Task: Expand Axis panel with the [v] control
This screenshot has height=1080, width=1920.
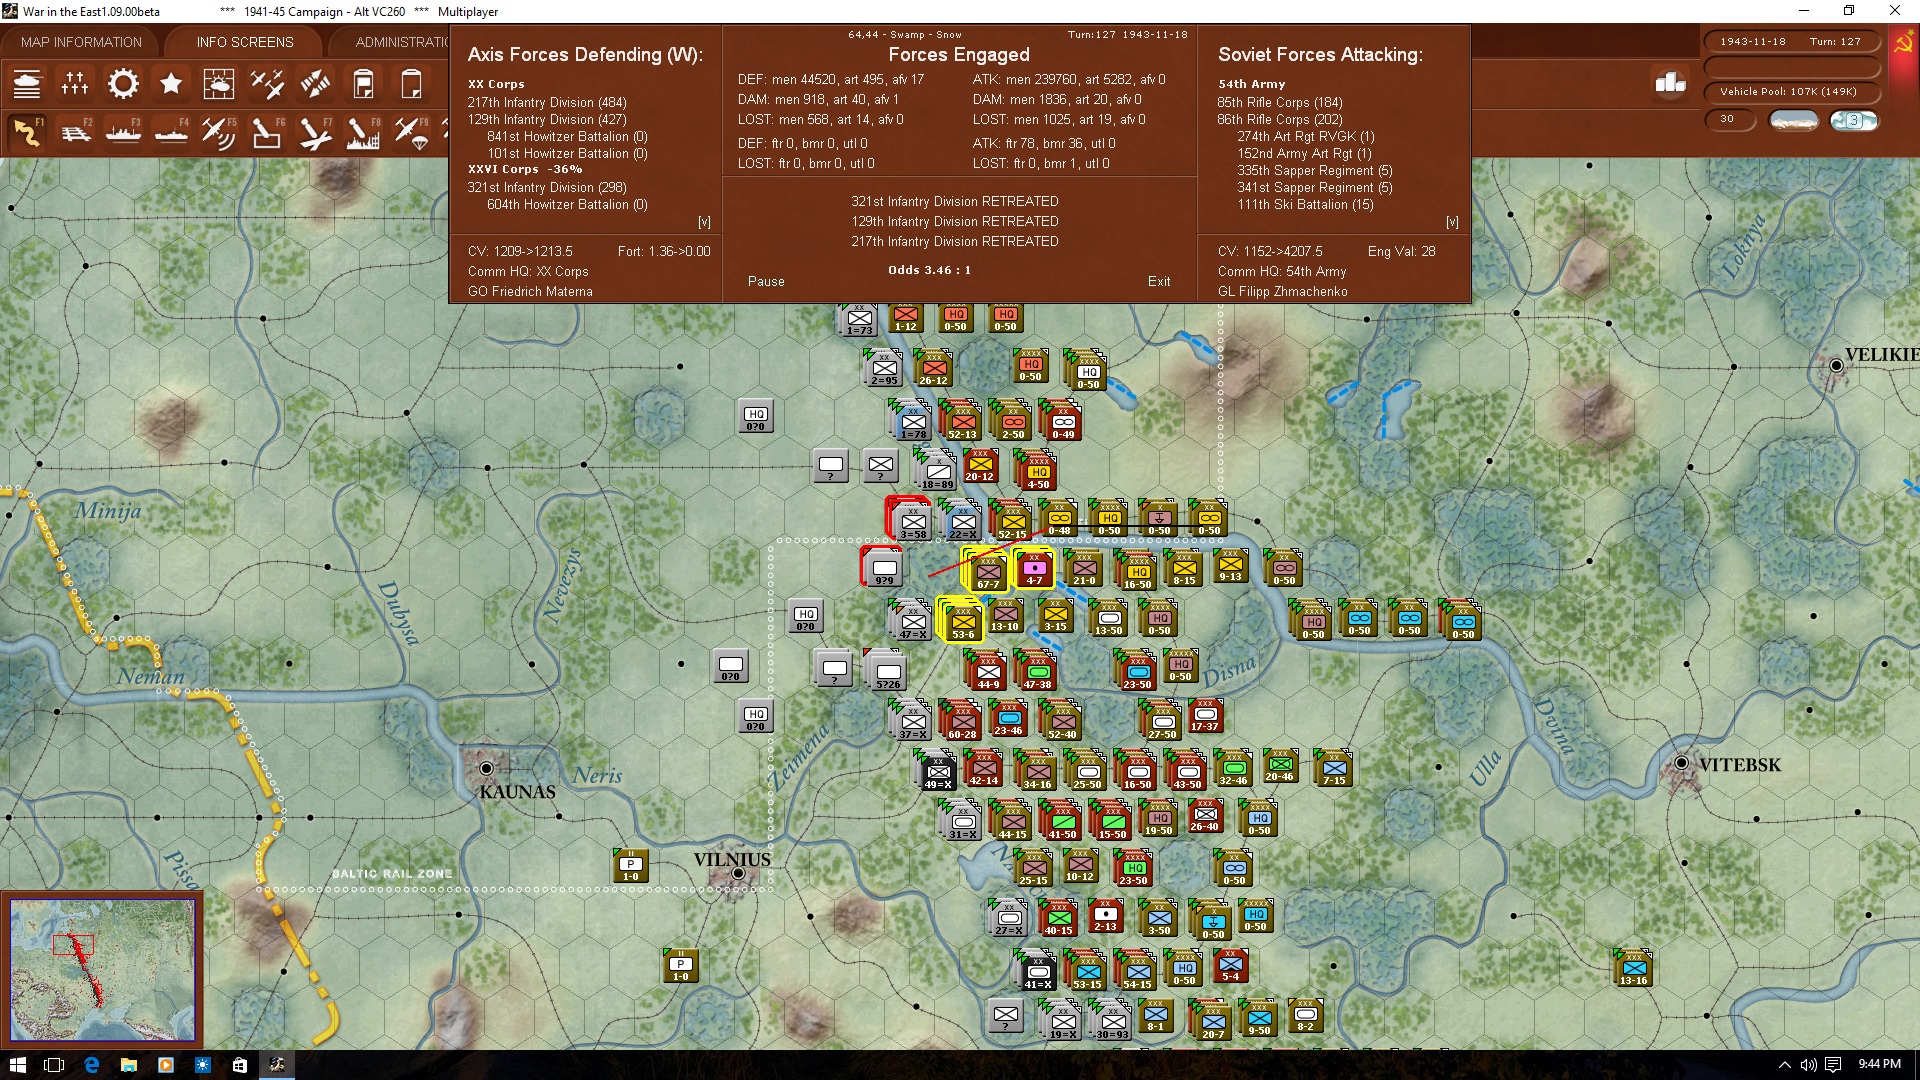Action: (x=705, y=221)
